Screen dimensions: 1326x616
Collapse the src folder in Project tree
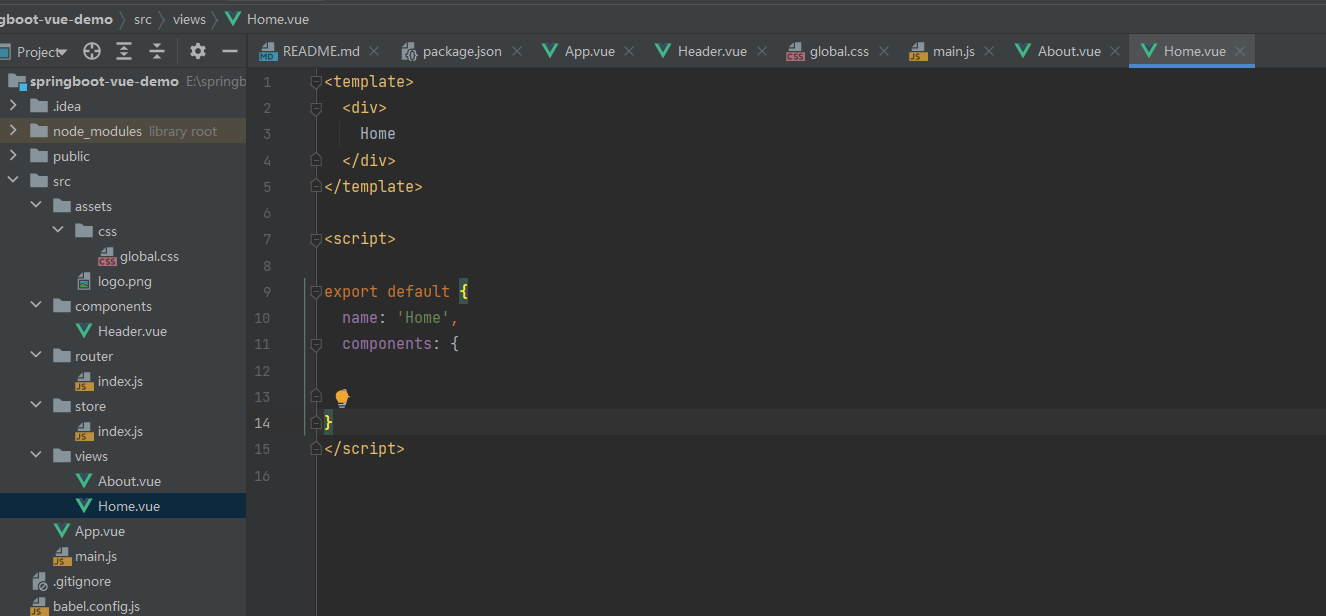[x=13, y=180]
